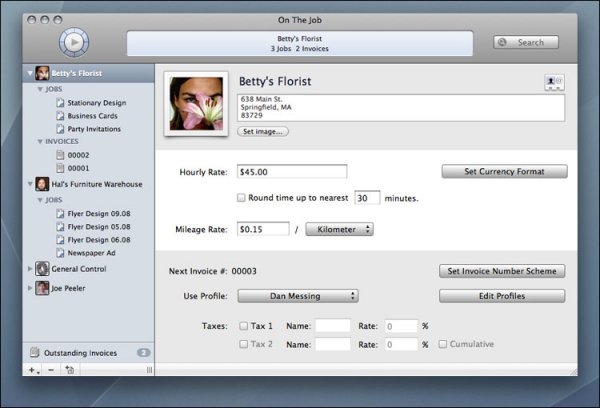The width and height of the screenshot is (600, 408).
Task: Collapse the JOBS group under Hal's Furniture Warehouse
Action: 40,200
